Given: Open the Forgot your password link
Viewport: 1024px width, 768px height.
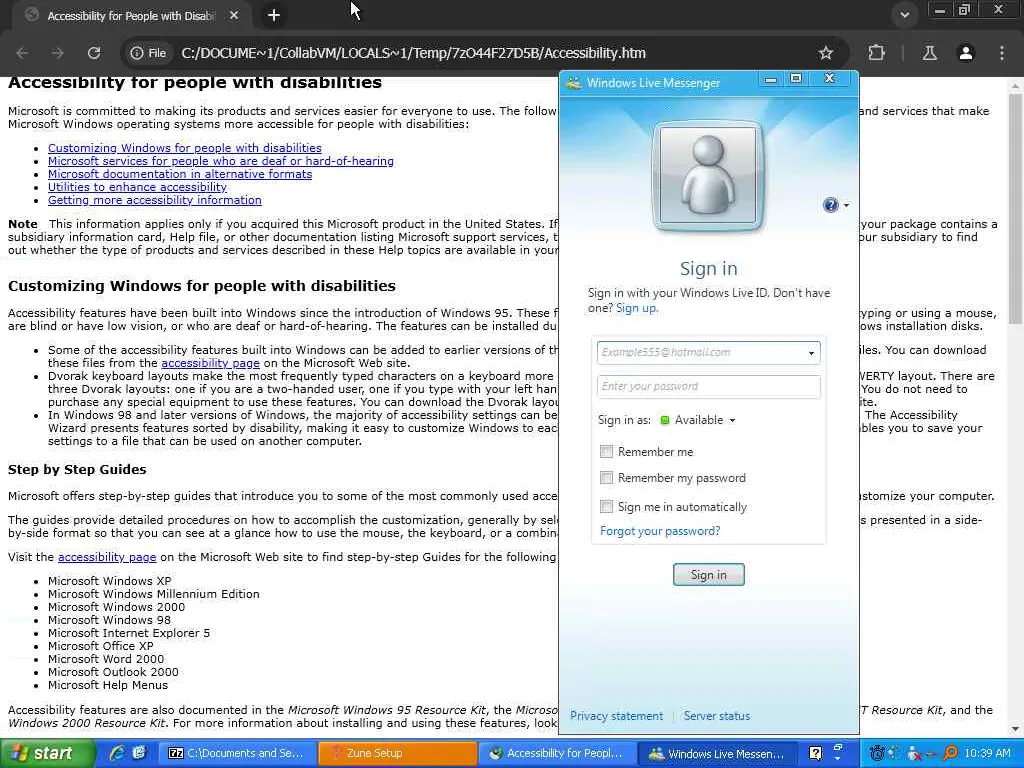Looking at the screenshot, I should pyautogui.click(x=660, y=531).
